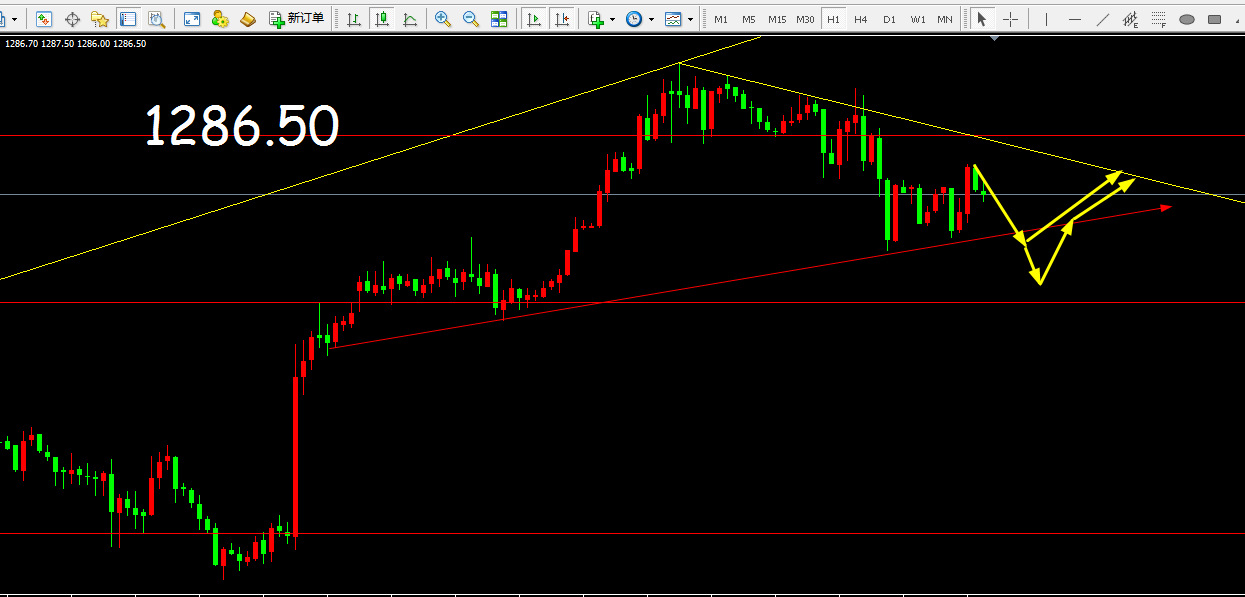Image resolution: width=1245 pixels, height=597 pixels.
Task: Open the Market Watch window
Action: tap(43, 19)
